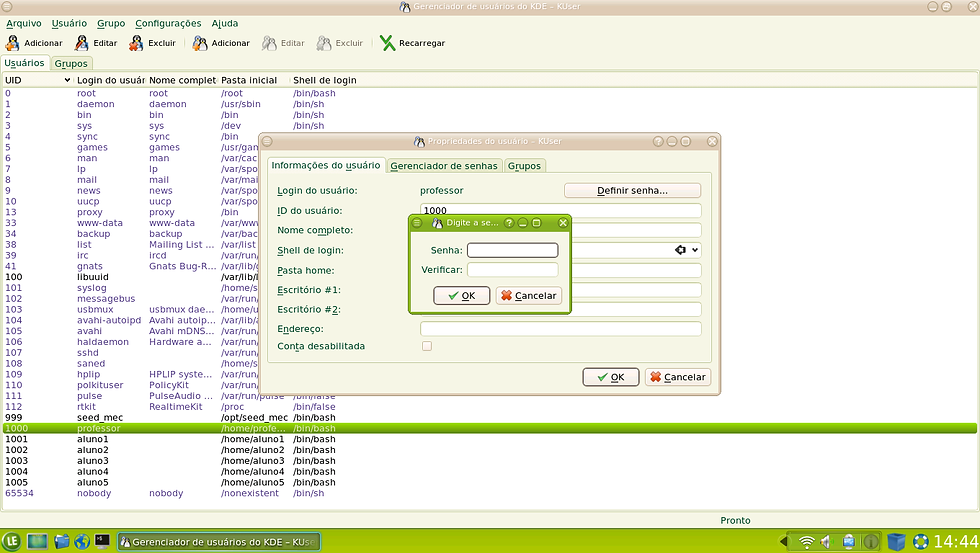Click help button on Propriedades do usuário title bar
Screen dimensions: 980x553
coord(658,141)
